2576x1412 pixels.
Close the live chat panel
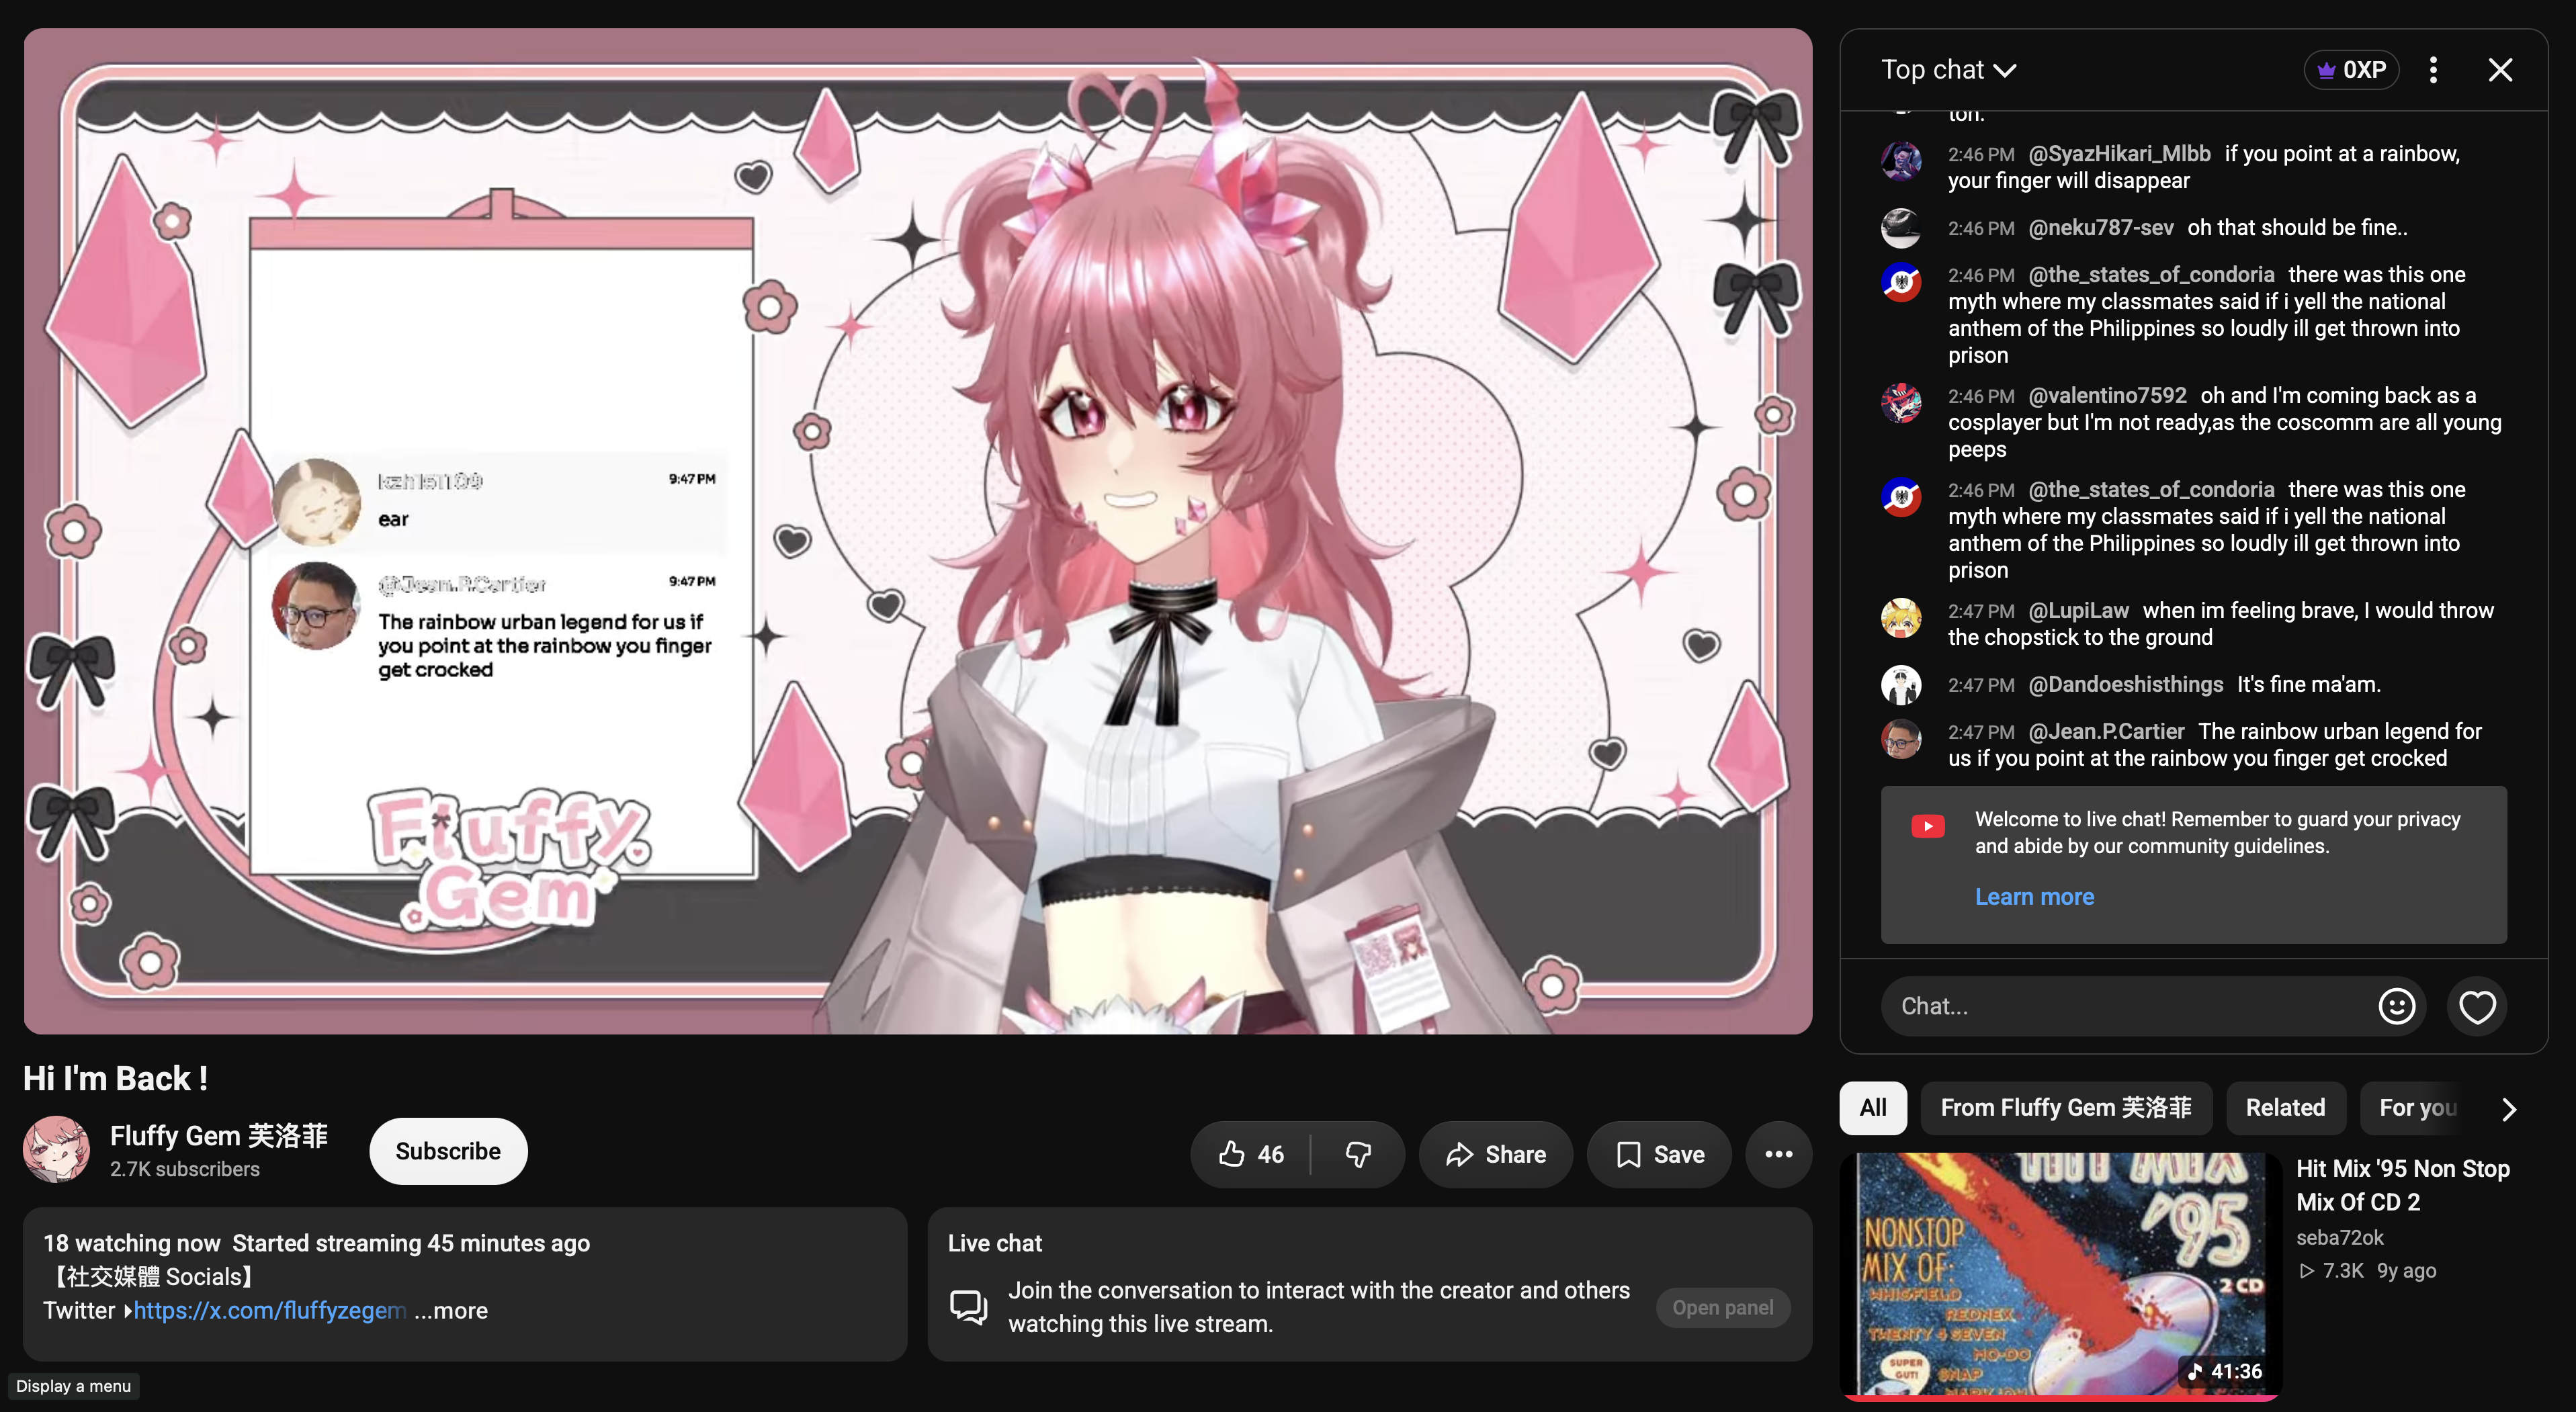pyautogui.click(x=2500, y=70)
